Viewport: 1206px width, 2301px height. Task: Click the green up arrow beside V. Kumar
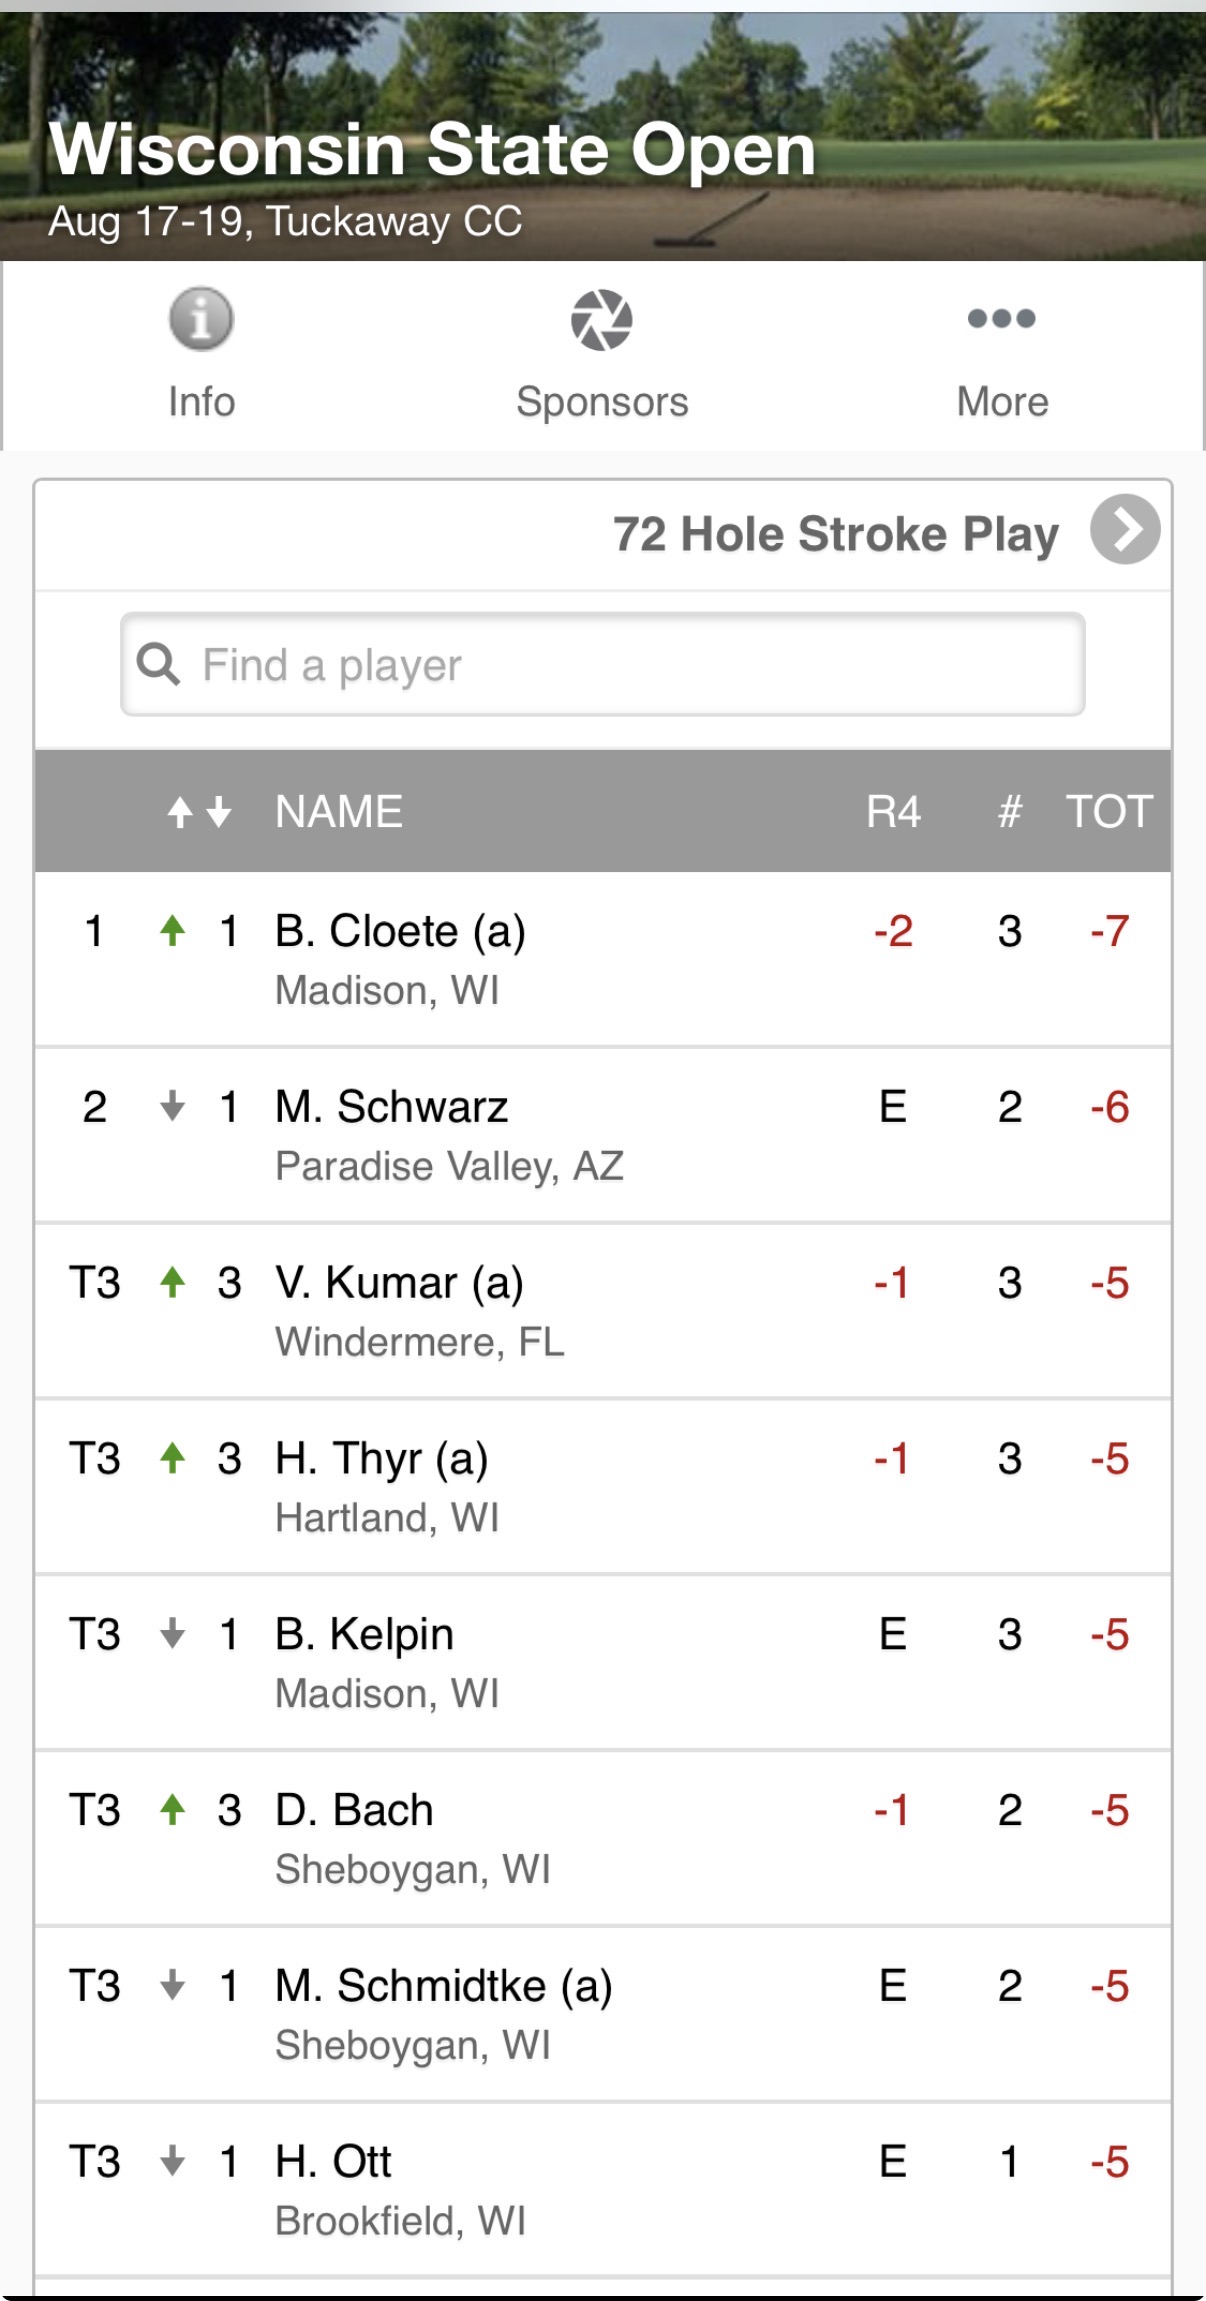point(173,1282)
